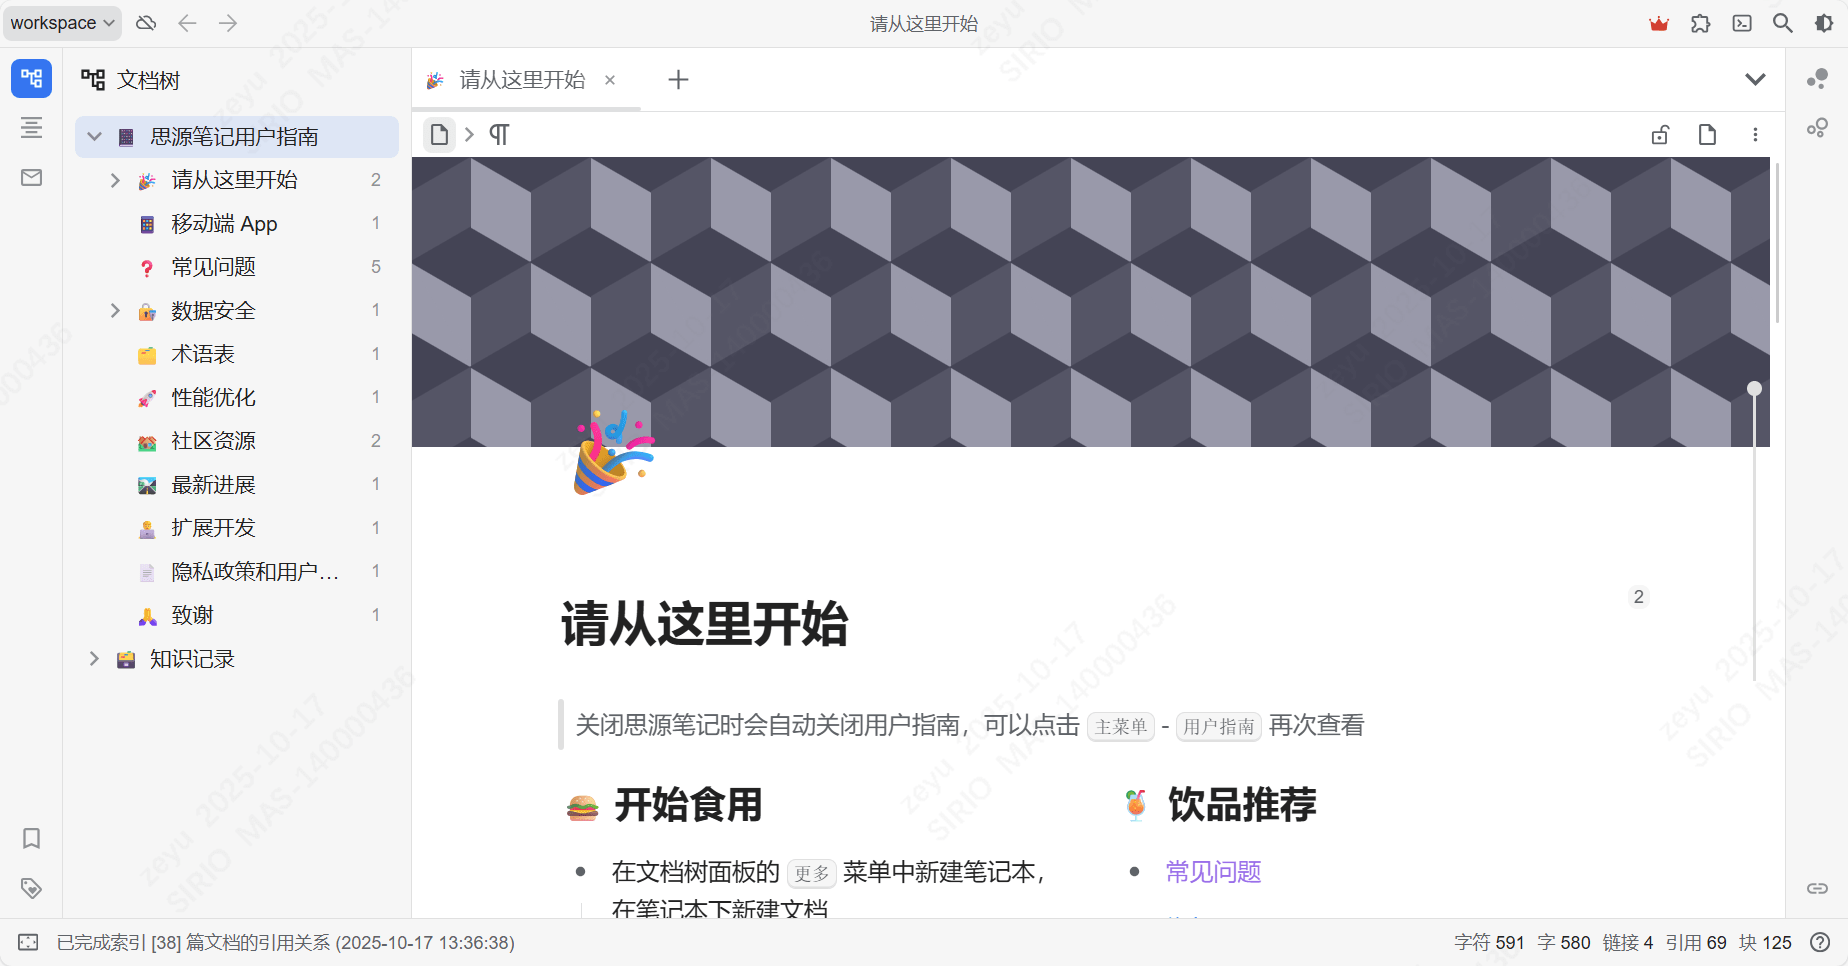Switch to the 请从这里开始 tab
The height and width of the screenshot is (966, 1848).
click(520, 80)
